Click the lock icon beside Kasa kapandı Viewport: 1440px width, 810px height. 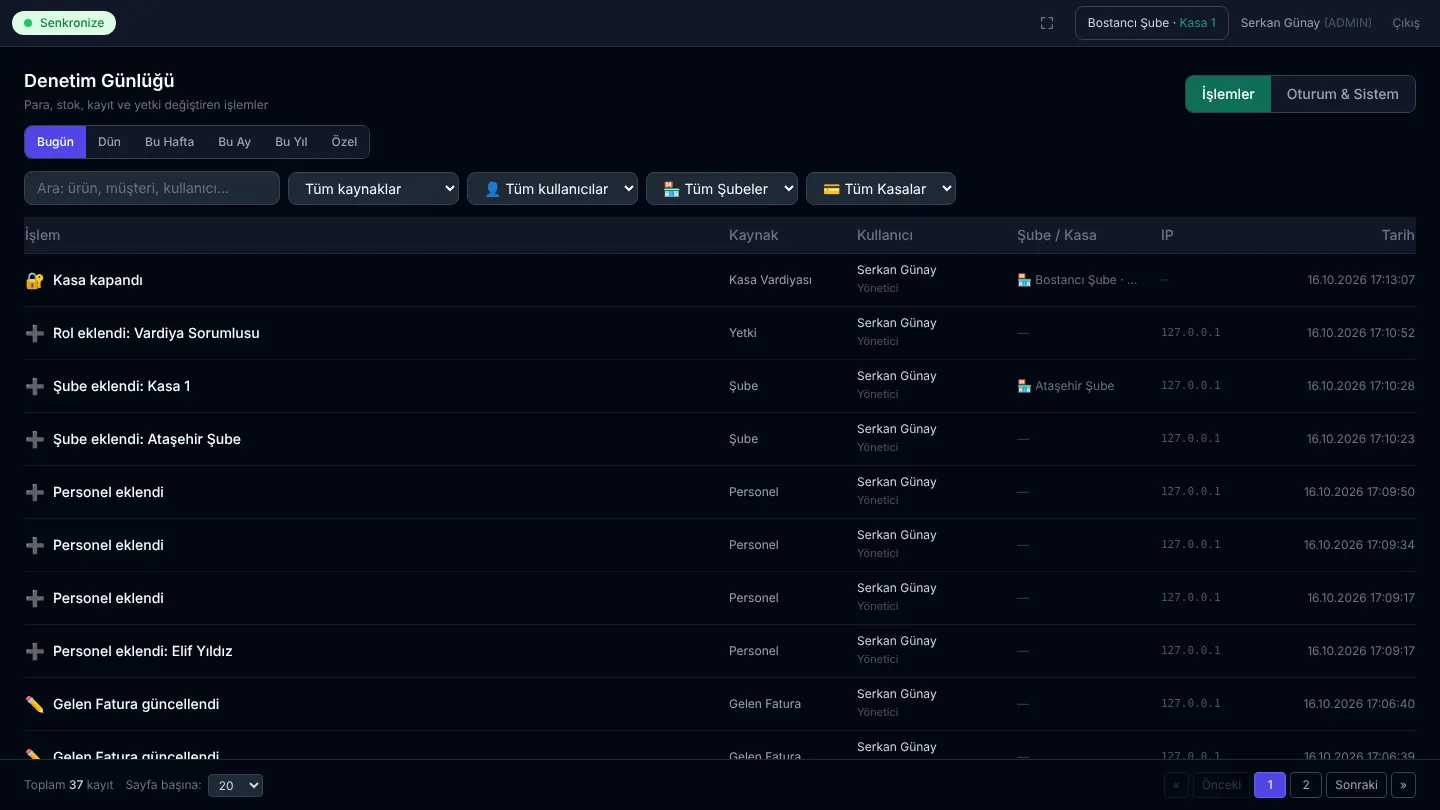click(x=34, y=280)
